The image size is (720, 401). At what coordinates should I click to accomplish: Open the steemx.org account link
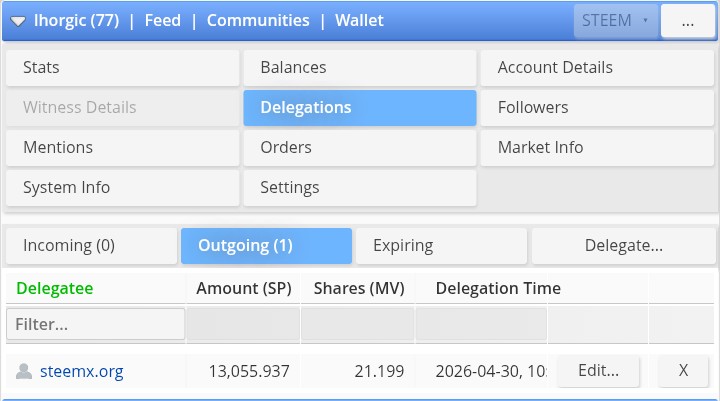point(82,371)
